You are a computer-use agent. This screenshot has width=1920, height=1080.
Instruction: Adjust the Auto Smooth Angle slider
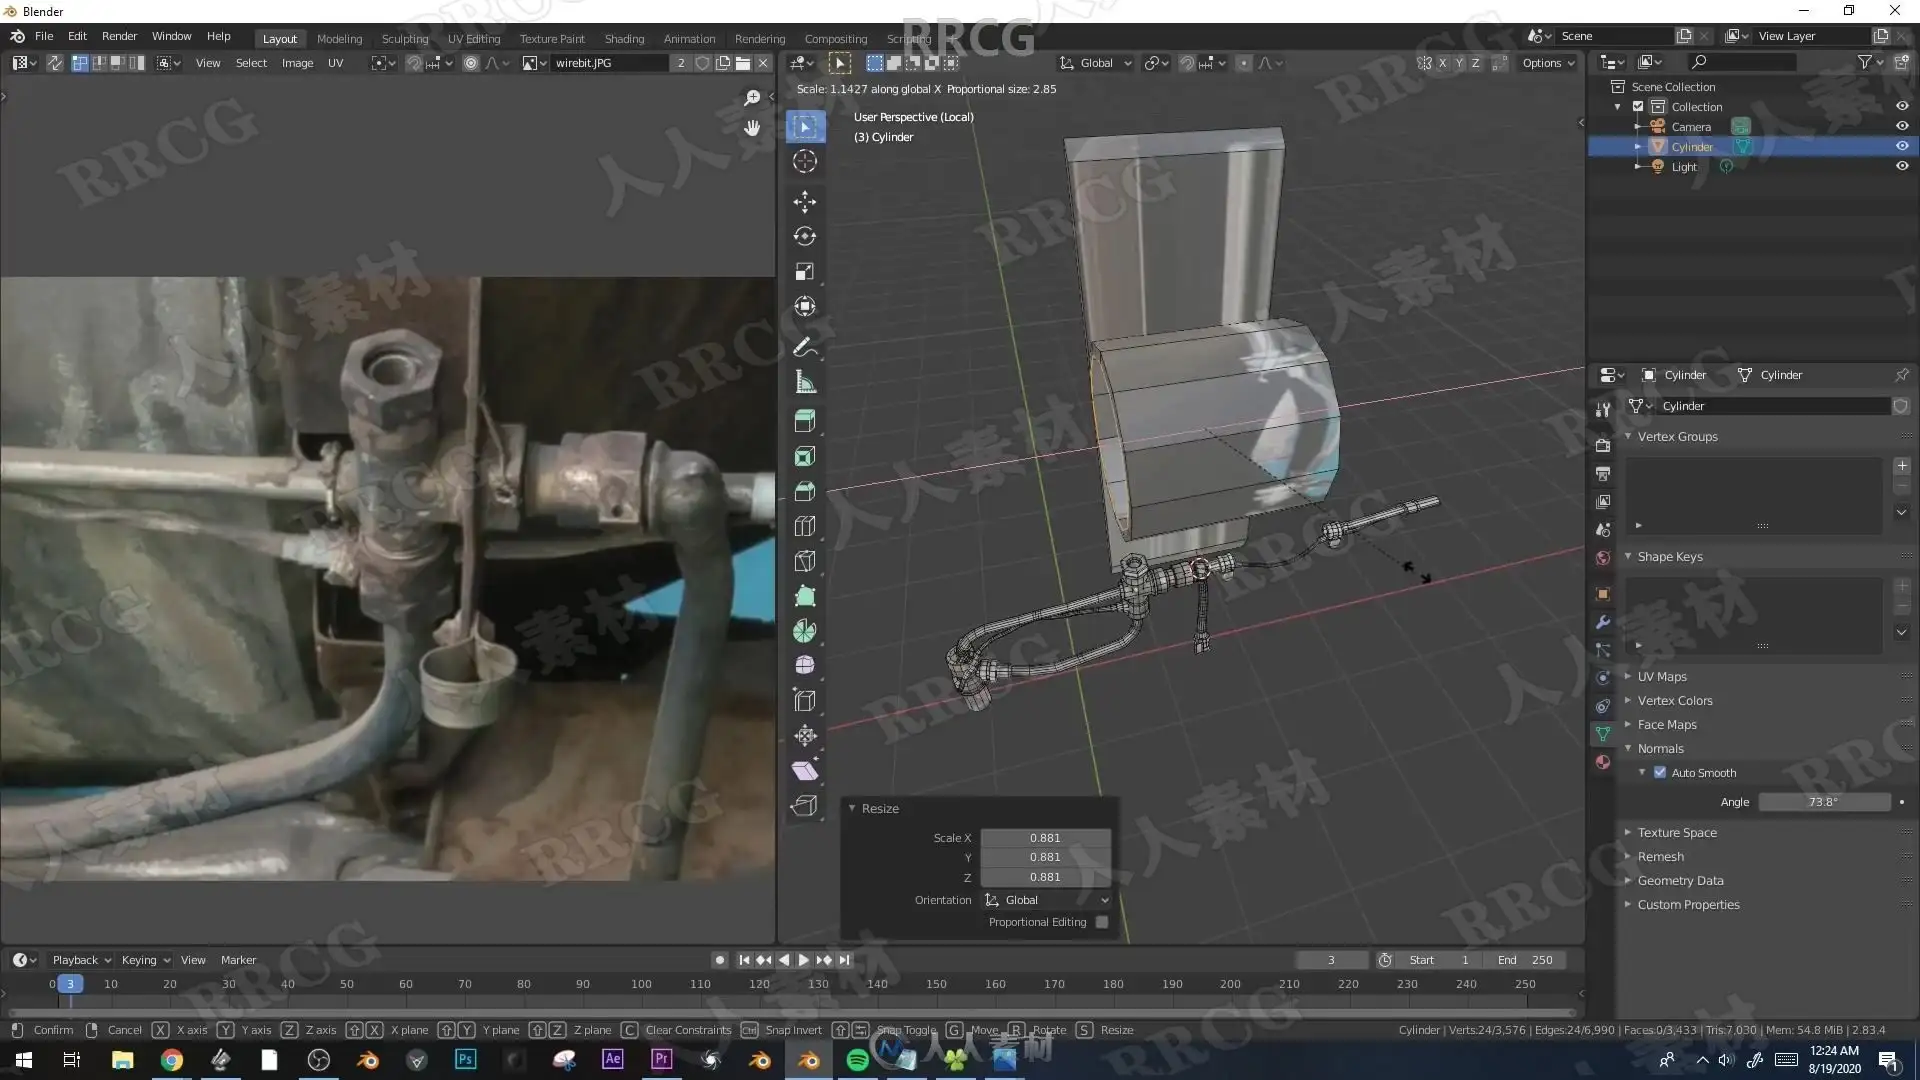coord(1823,802)
